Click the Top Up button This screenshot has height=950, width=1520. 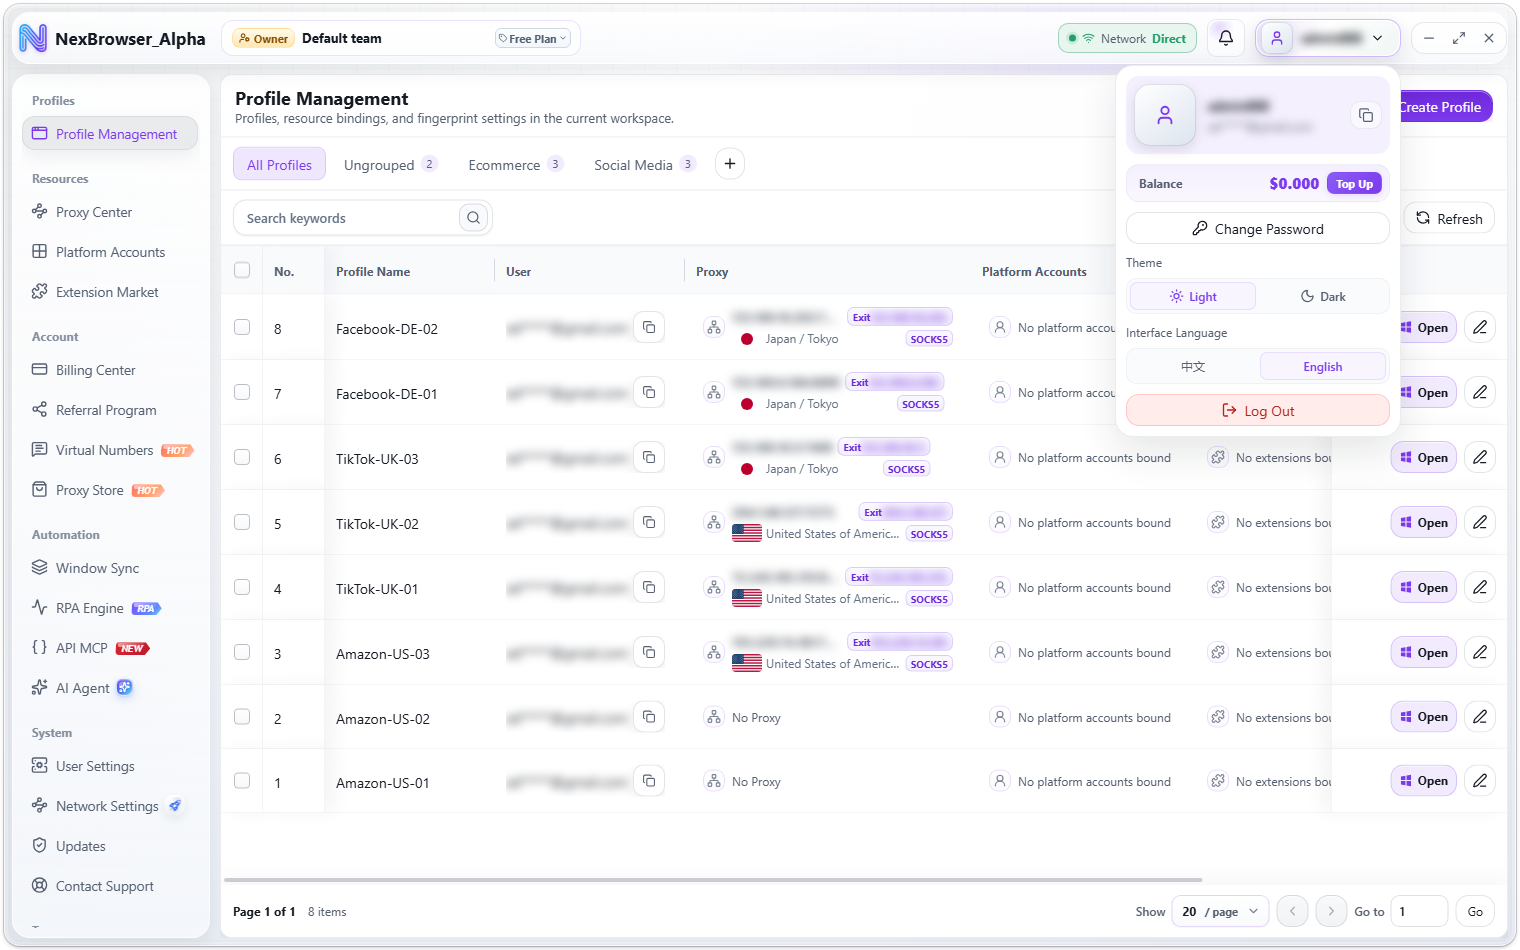1354,184
